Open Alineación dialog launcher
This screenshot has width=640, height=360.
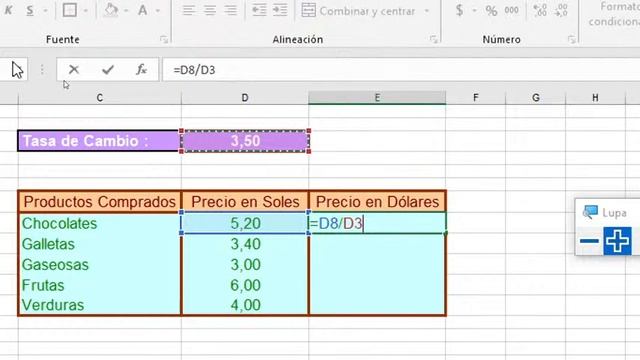coord(433,40)
